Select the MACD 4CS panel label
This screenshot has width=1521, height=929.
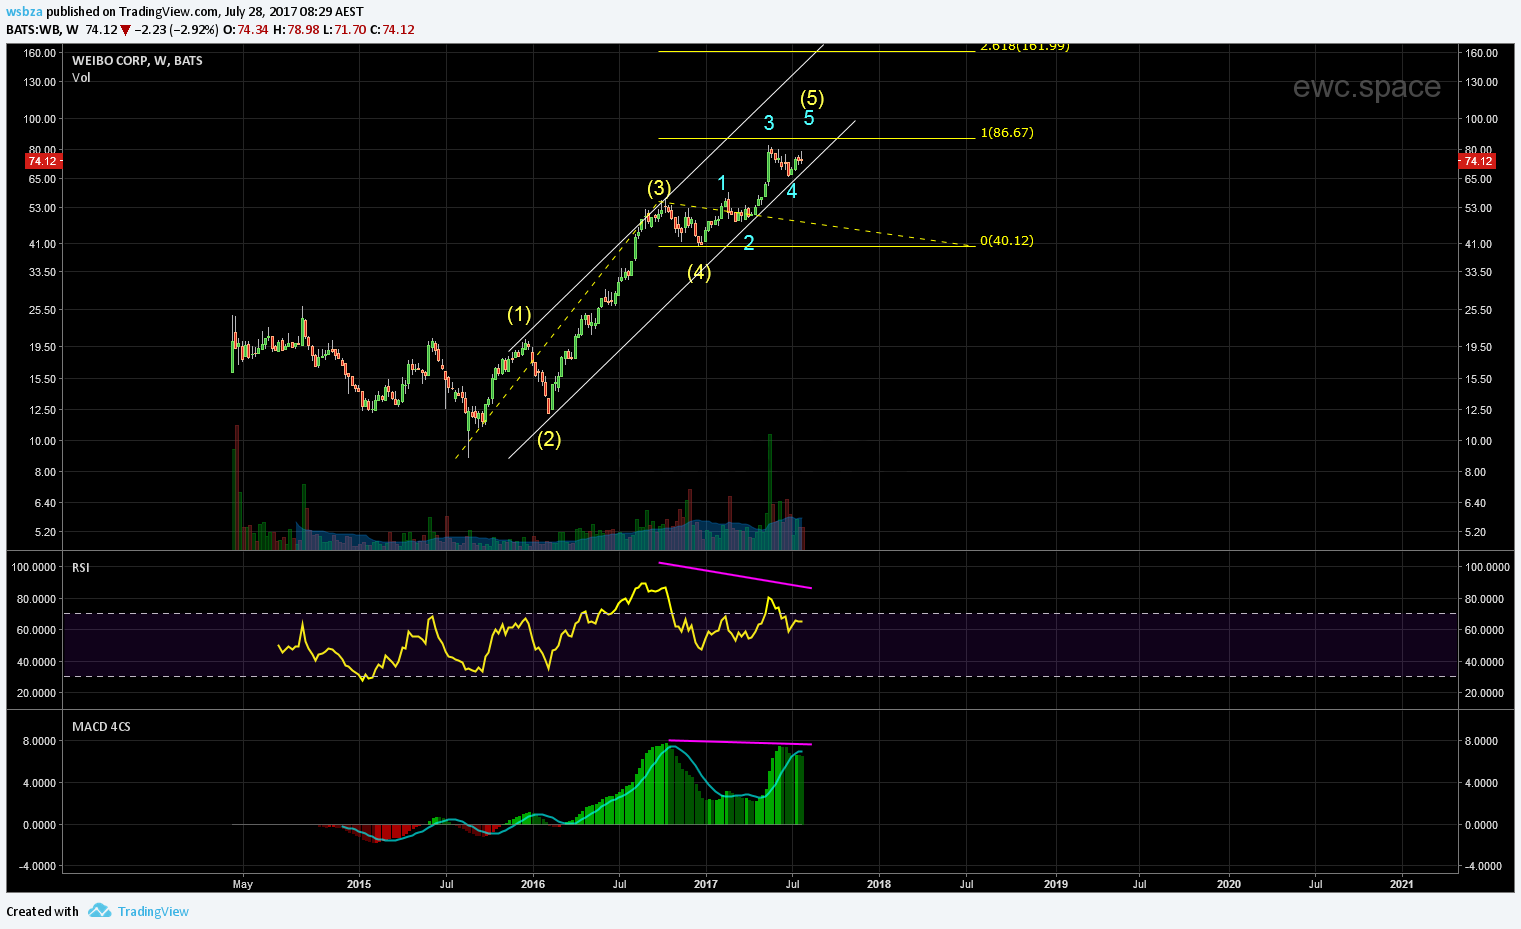tap(101, 726)
